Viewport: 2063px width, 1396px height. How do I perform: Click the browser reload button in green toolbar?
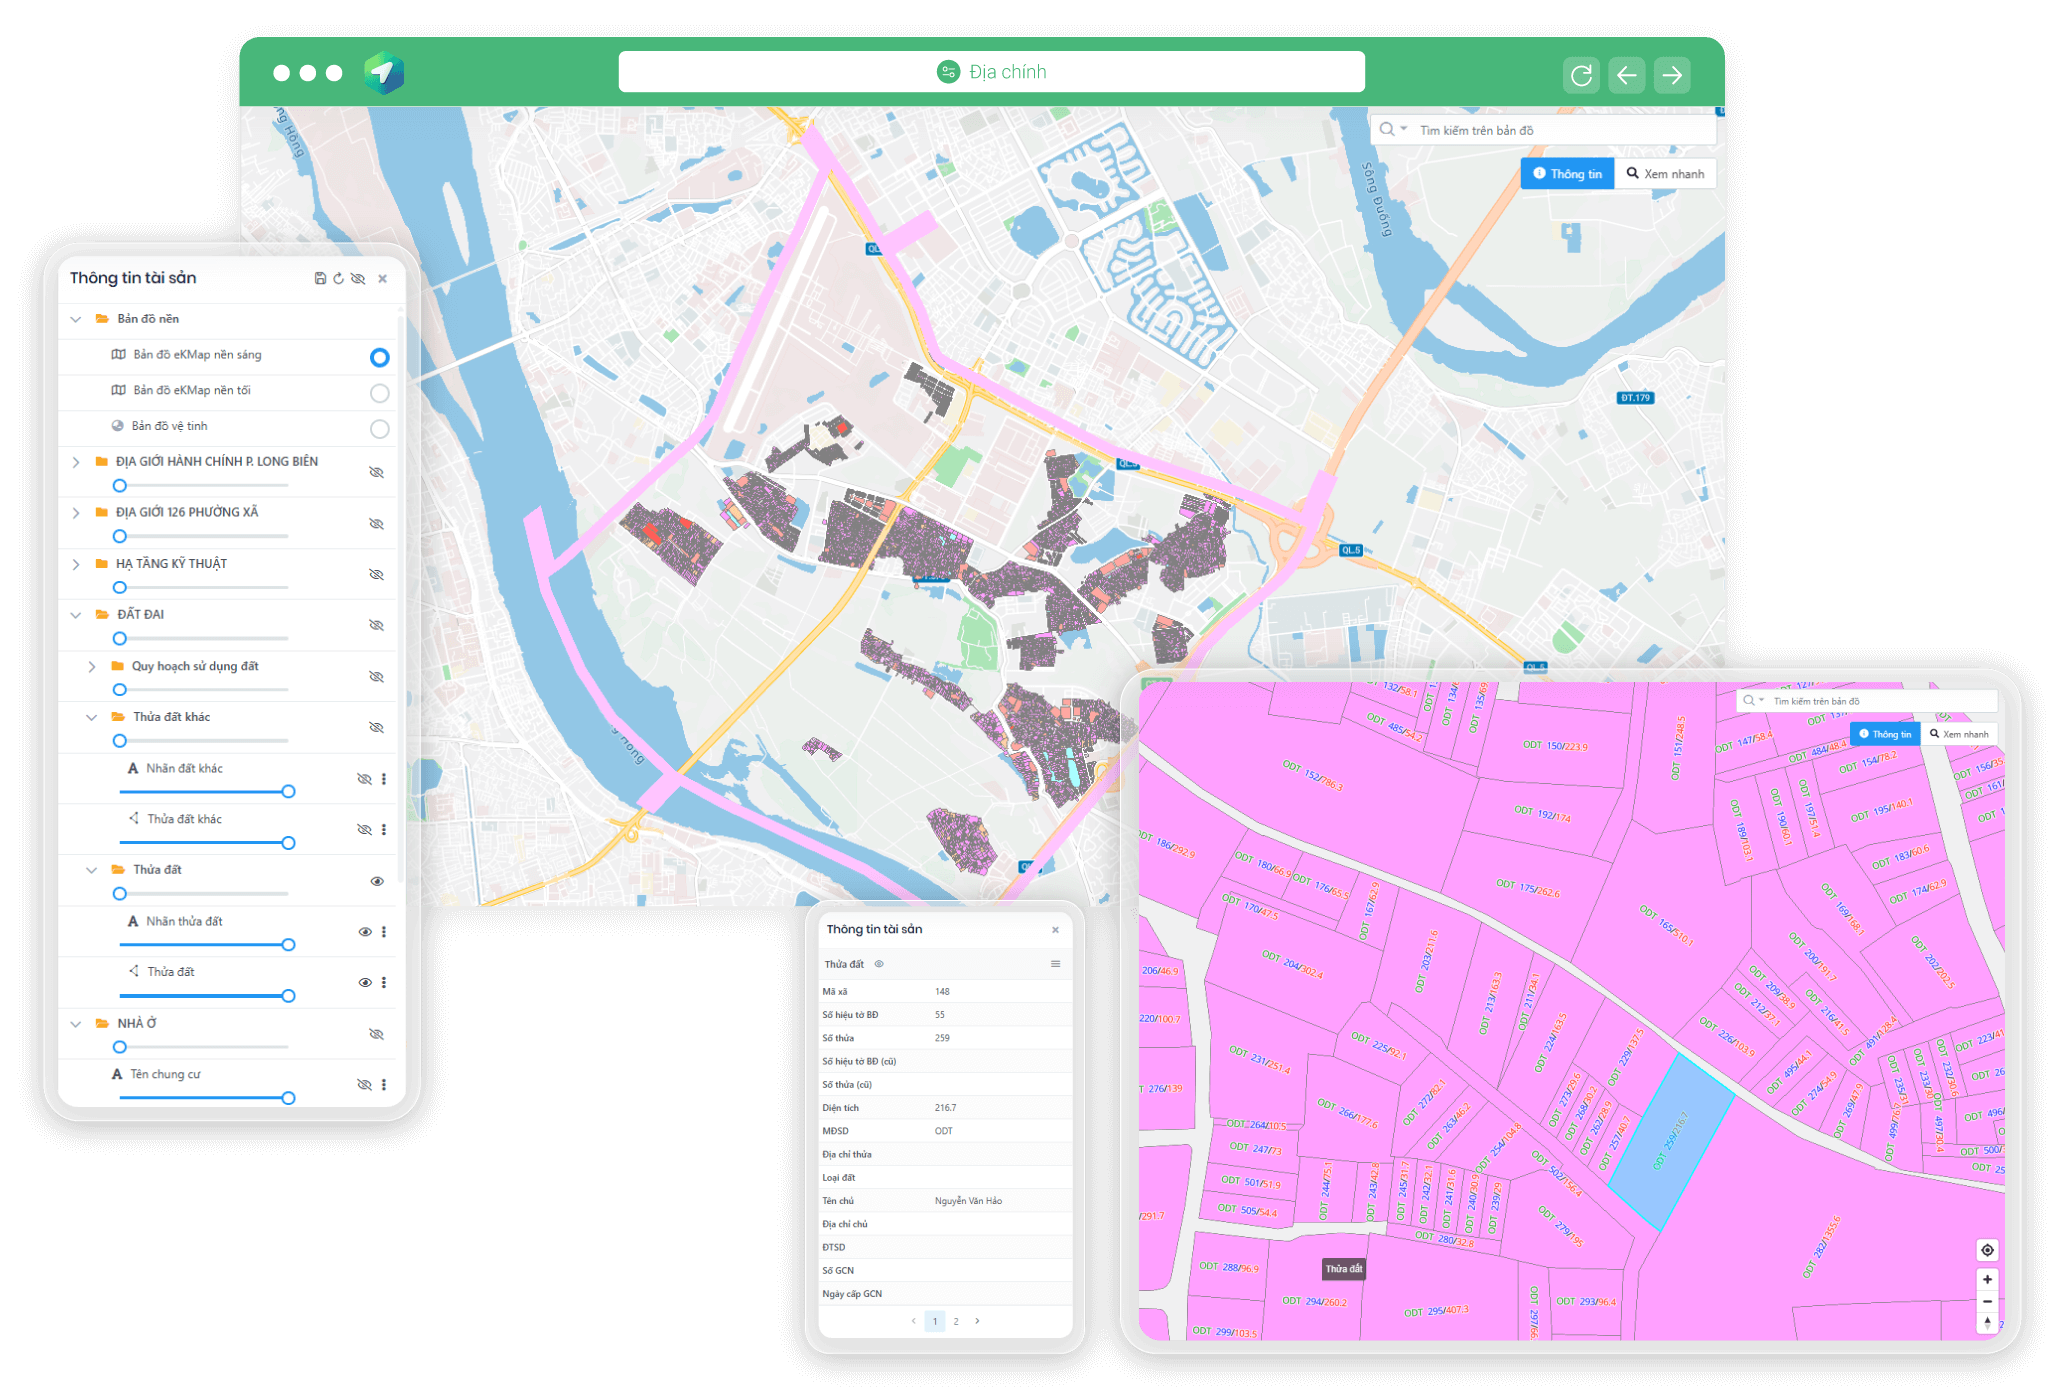tap(1581, 75)
